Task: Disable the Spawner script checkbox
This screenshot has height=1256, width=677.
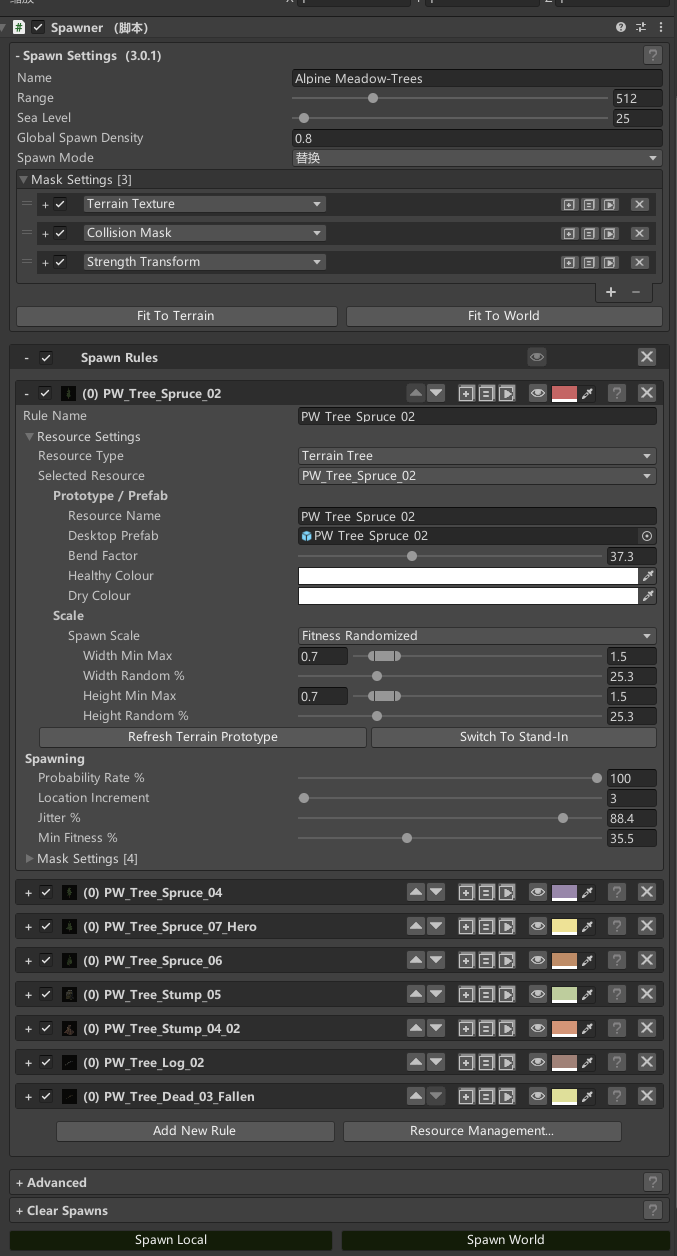Action: [38, 27]
